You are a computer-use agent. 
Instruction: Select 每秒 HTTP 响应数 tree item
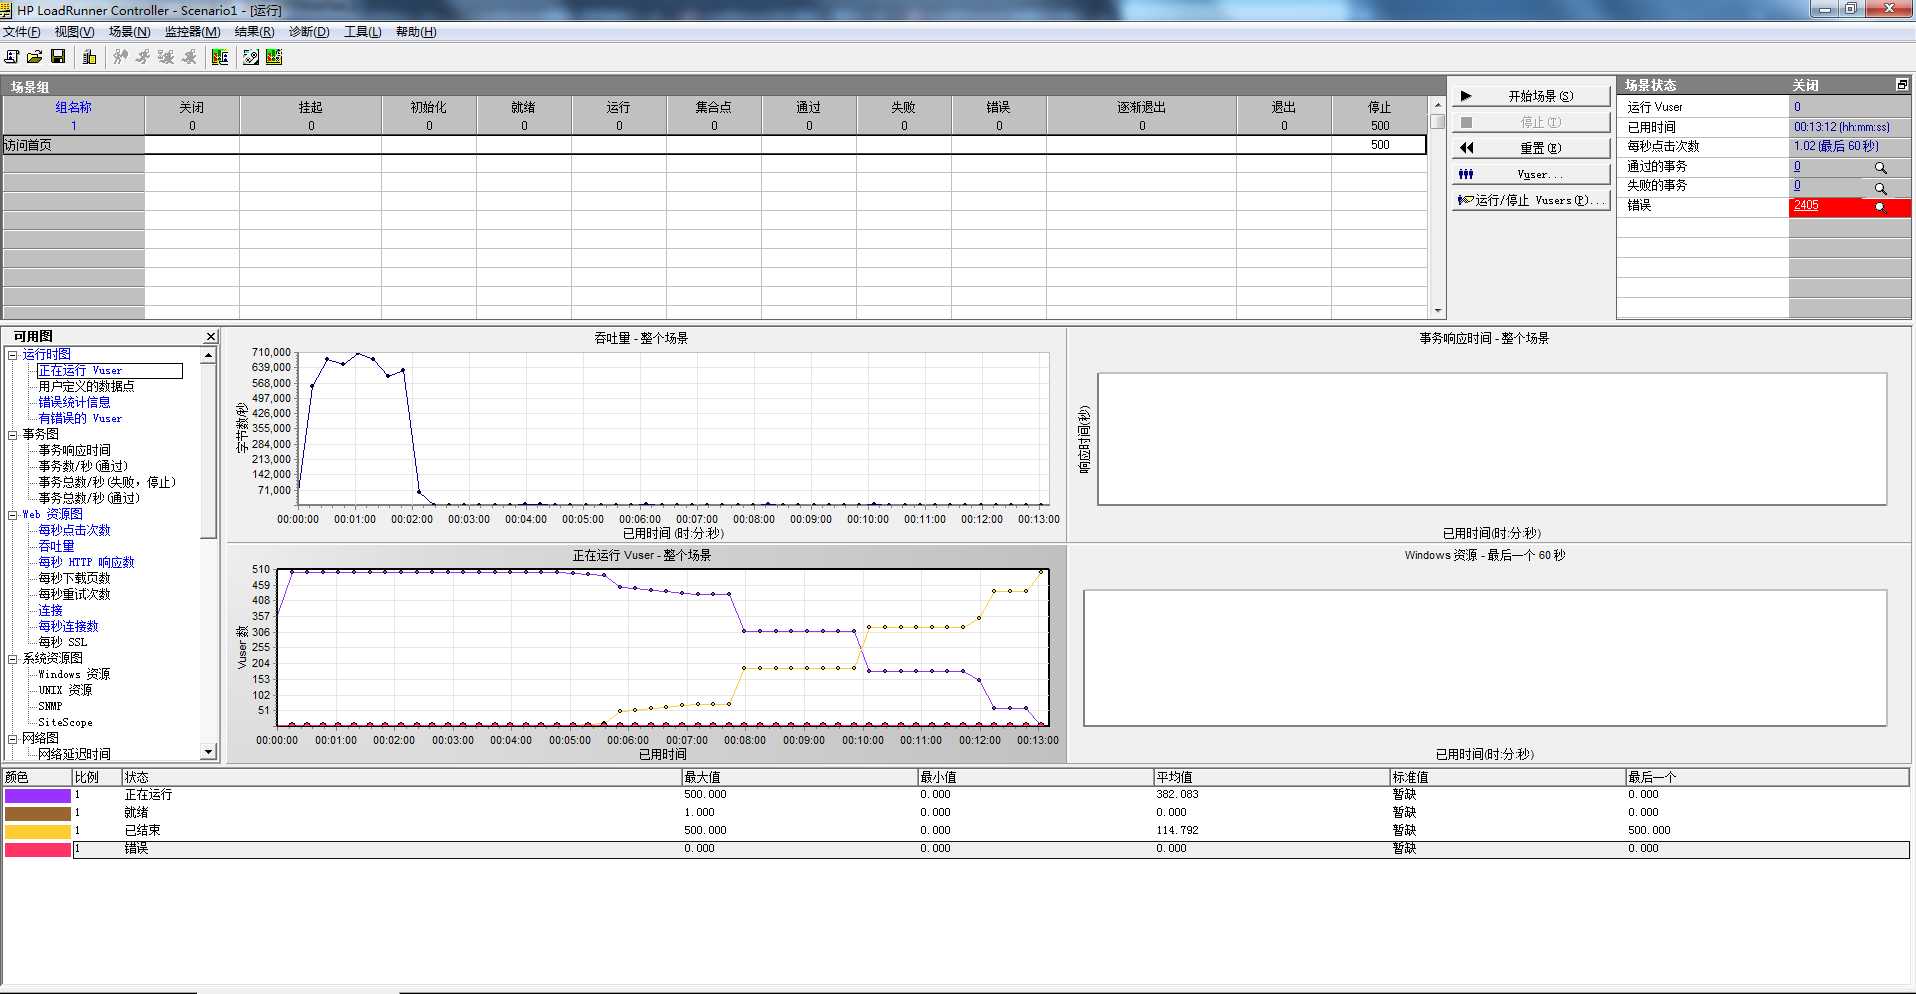point(86,563)
